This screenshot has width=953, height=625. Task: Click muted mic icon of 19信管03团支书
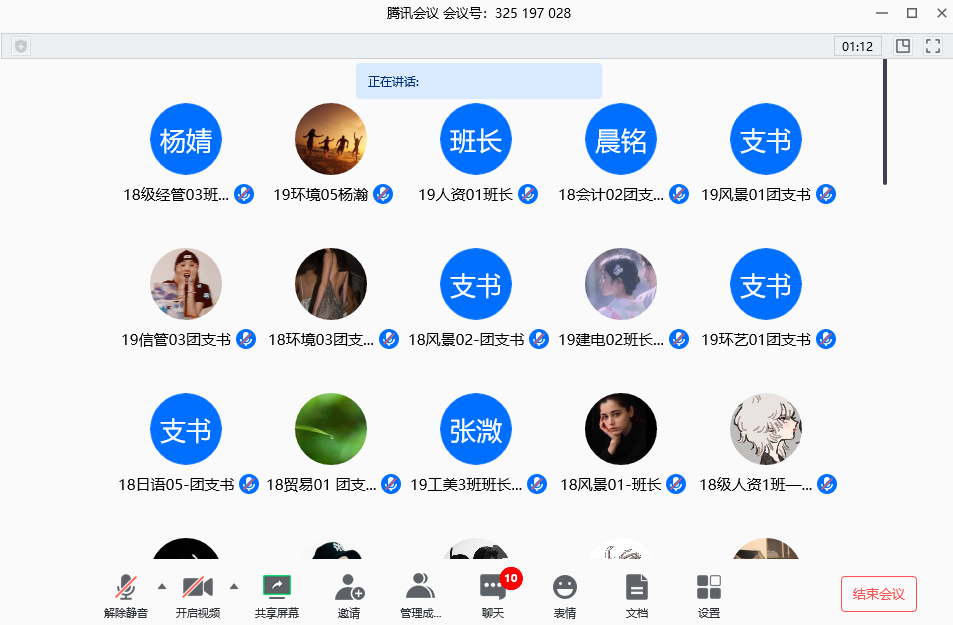[x=246, y=339]
